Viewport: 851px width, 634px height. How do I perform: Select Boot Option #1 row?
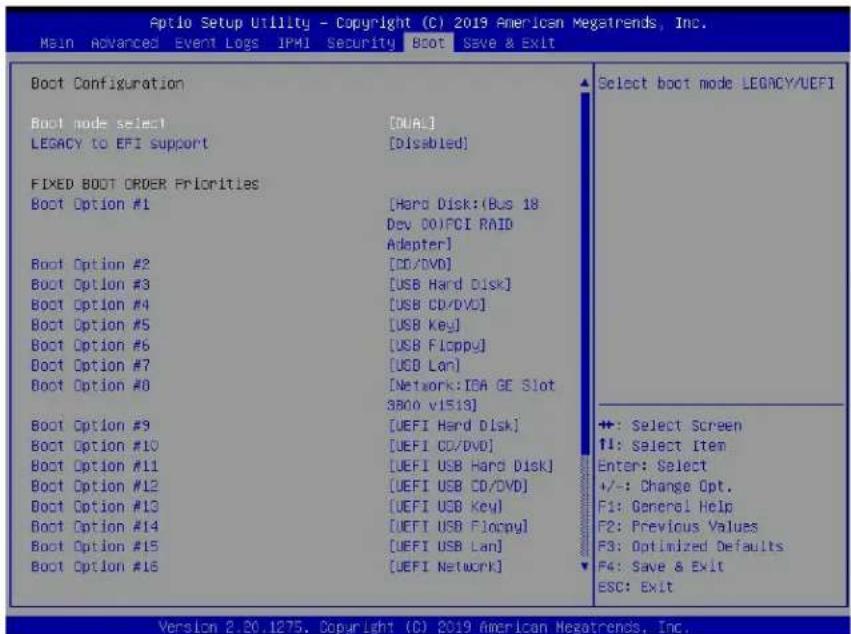coord(90,204)
